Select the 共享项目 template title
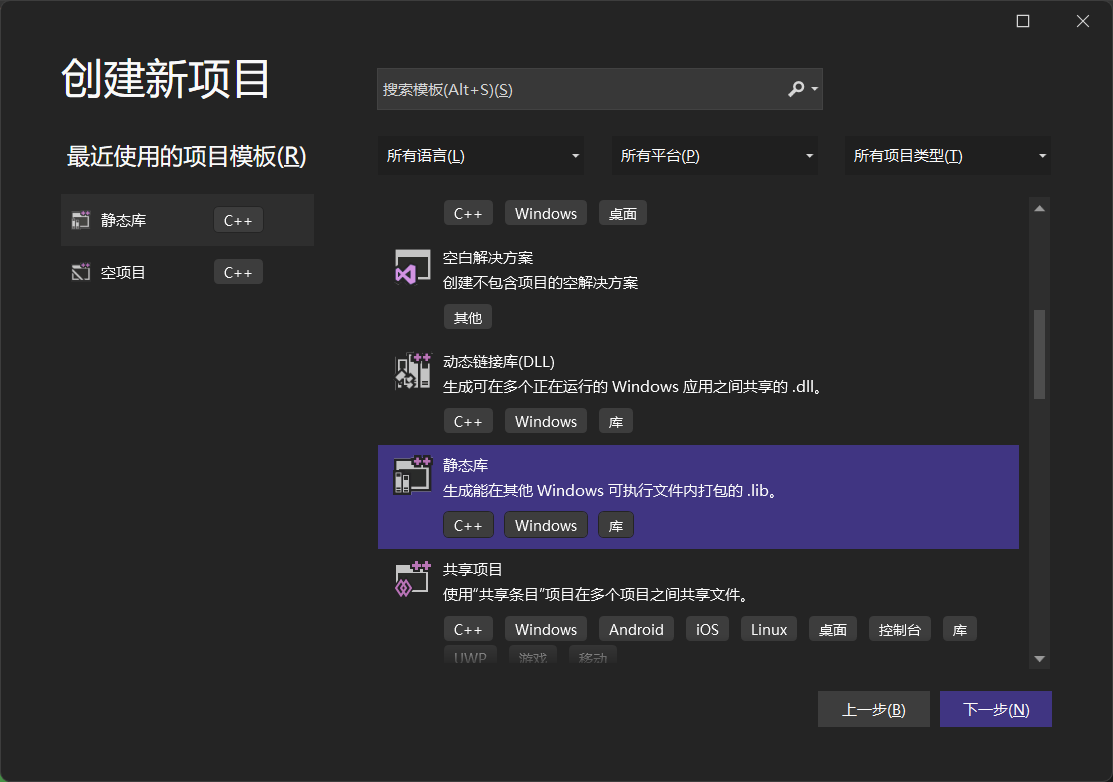 [472, 569]
